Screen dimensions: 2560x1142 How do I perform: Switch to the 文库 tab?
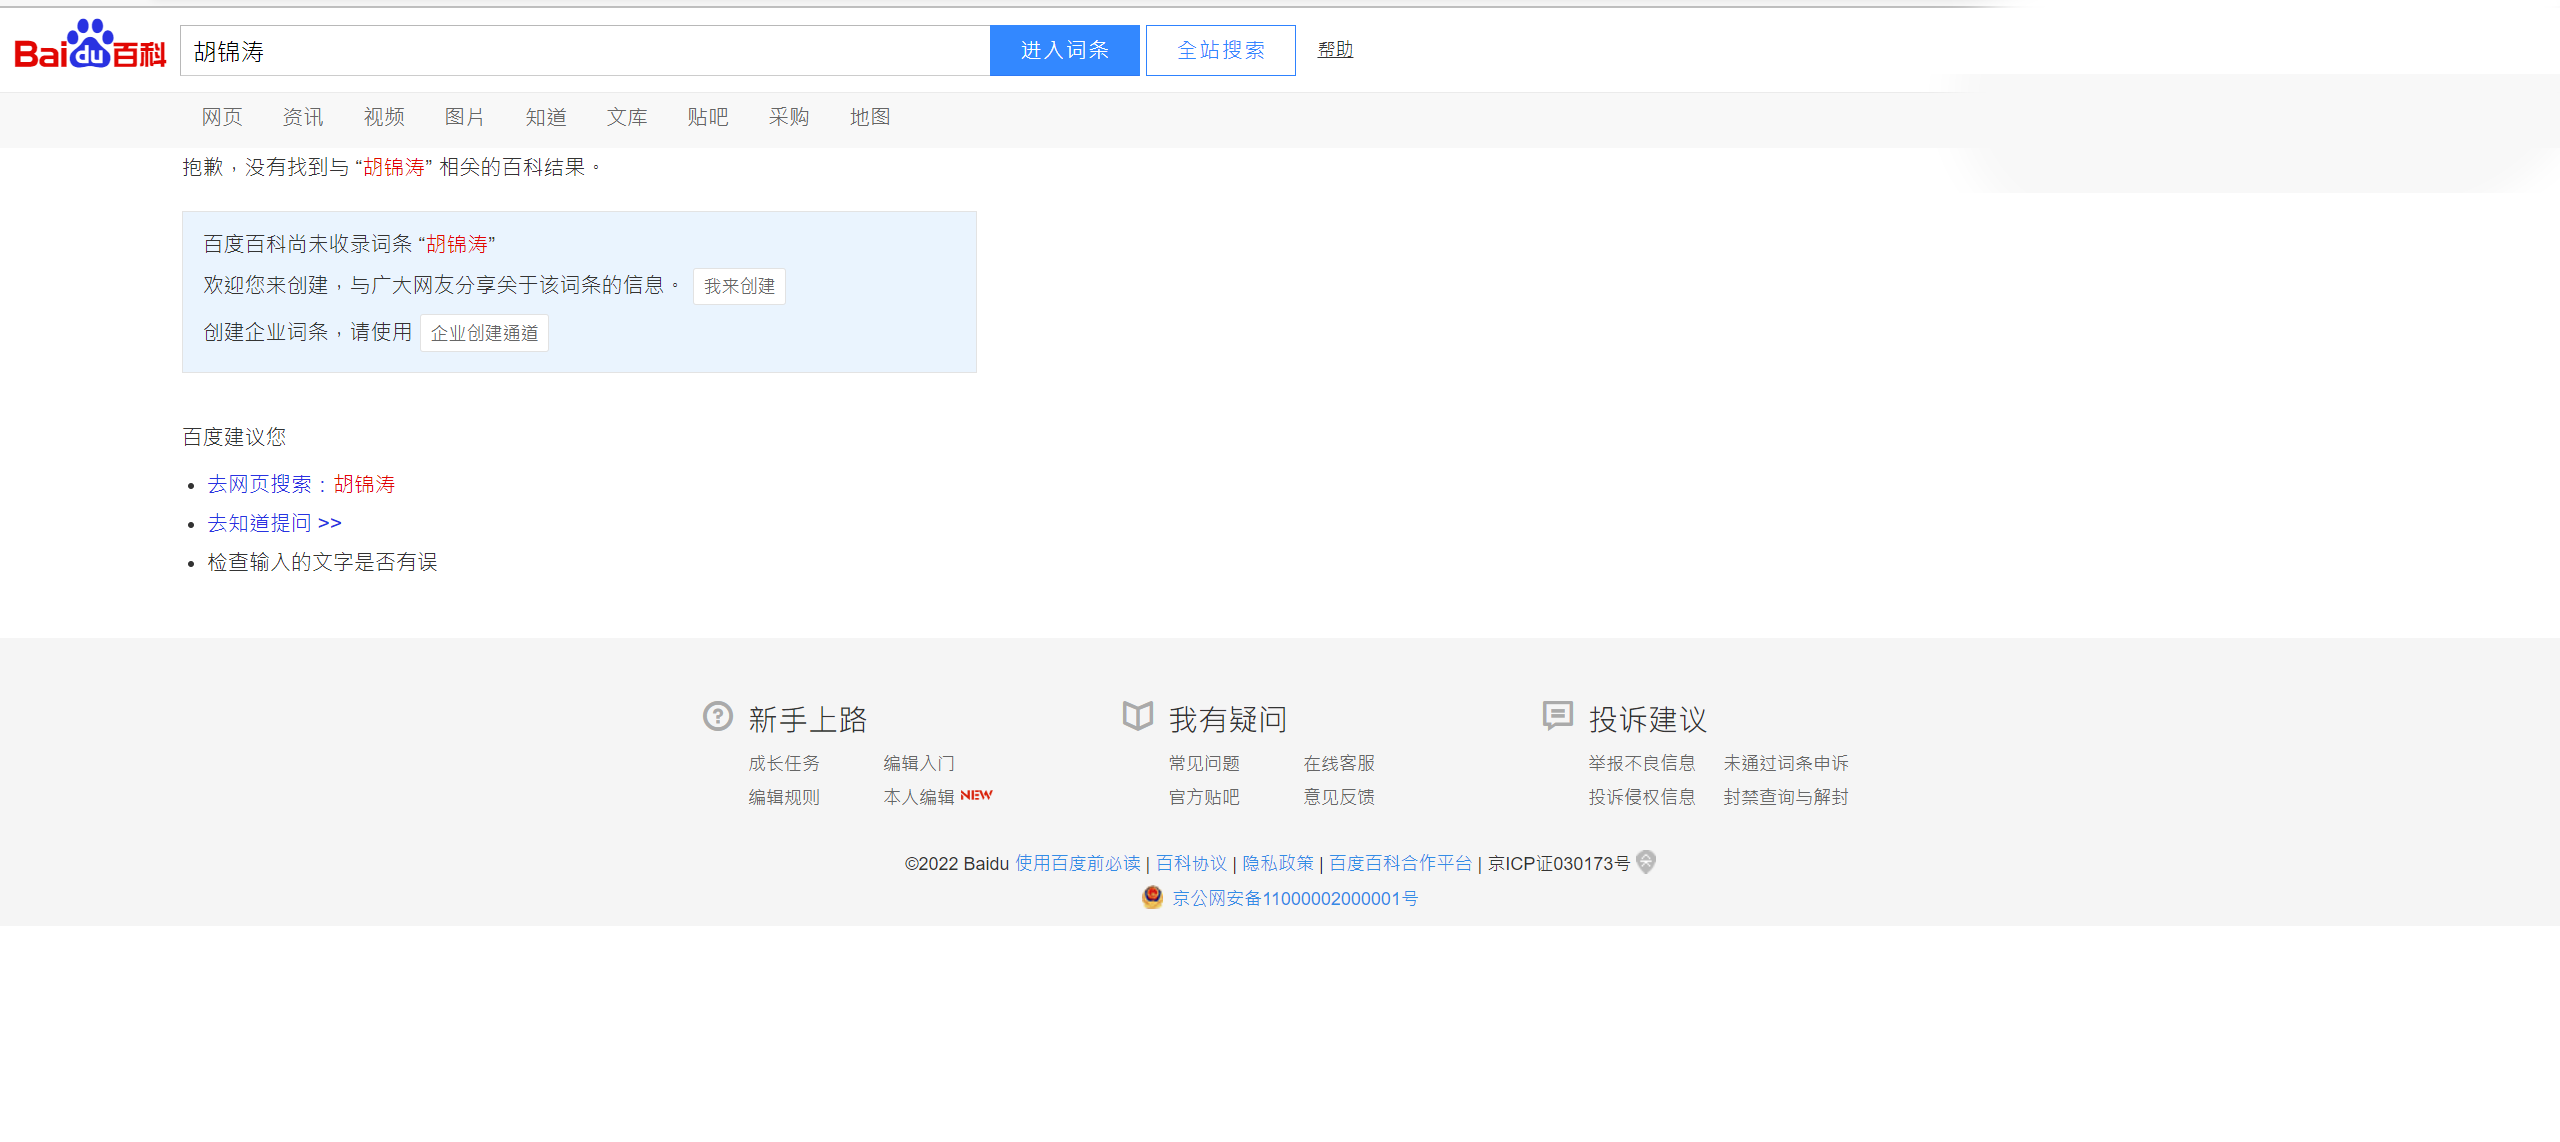[627, 117]
